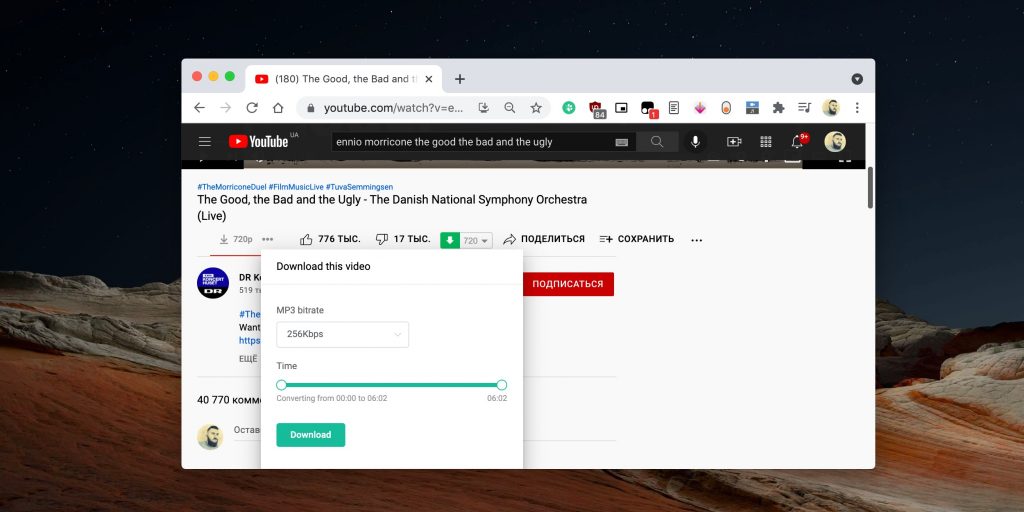Bookmark this page with the star icon
Screen dimensions: 1024x512
[536, 108]
